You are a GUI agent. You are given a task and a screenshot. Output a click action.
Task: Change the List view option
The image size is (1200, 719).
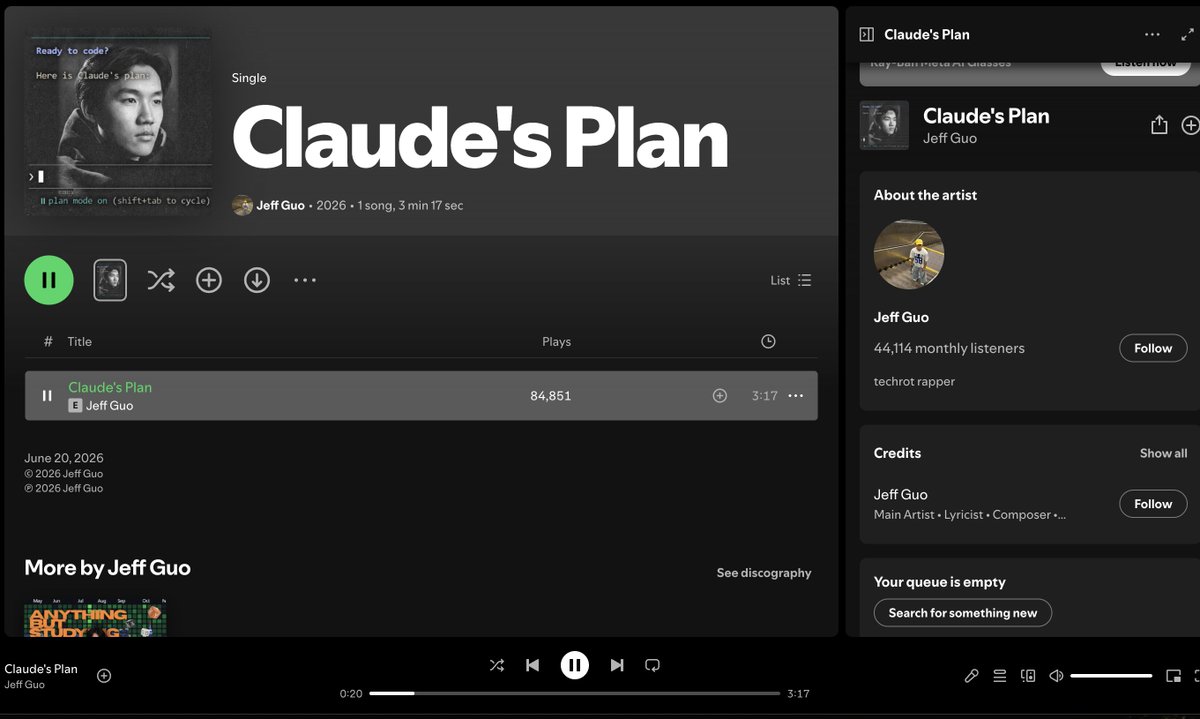(x=791, y=281)
